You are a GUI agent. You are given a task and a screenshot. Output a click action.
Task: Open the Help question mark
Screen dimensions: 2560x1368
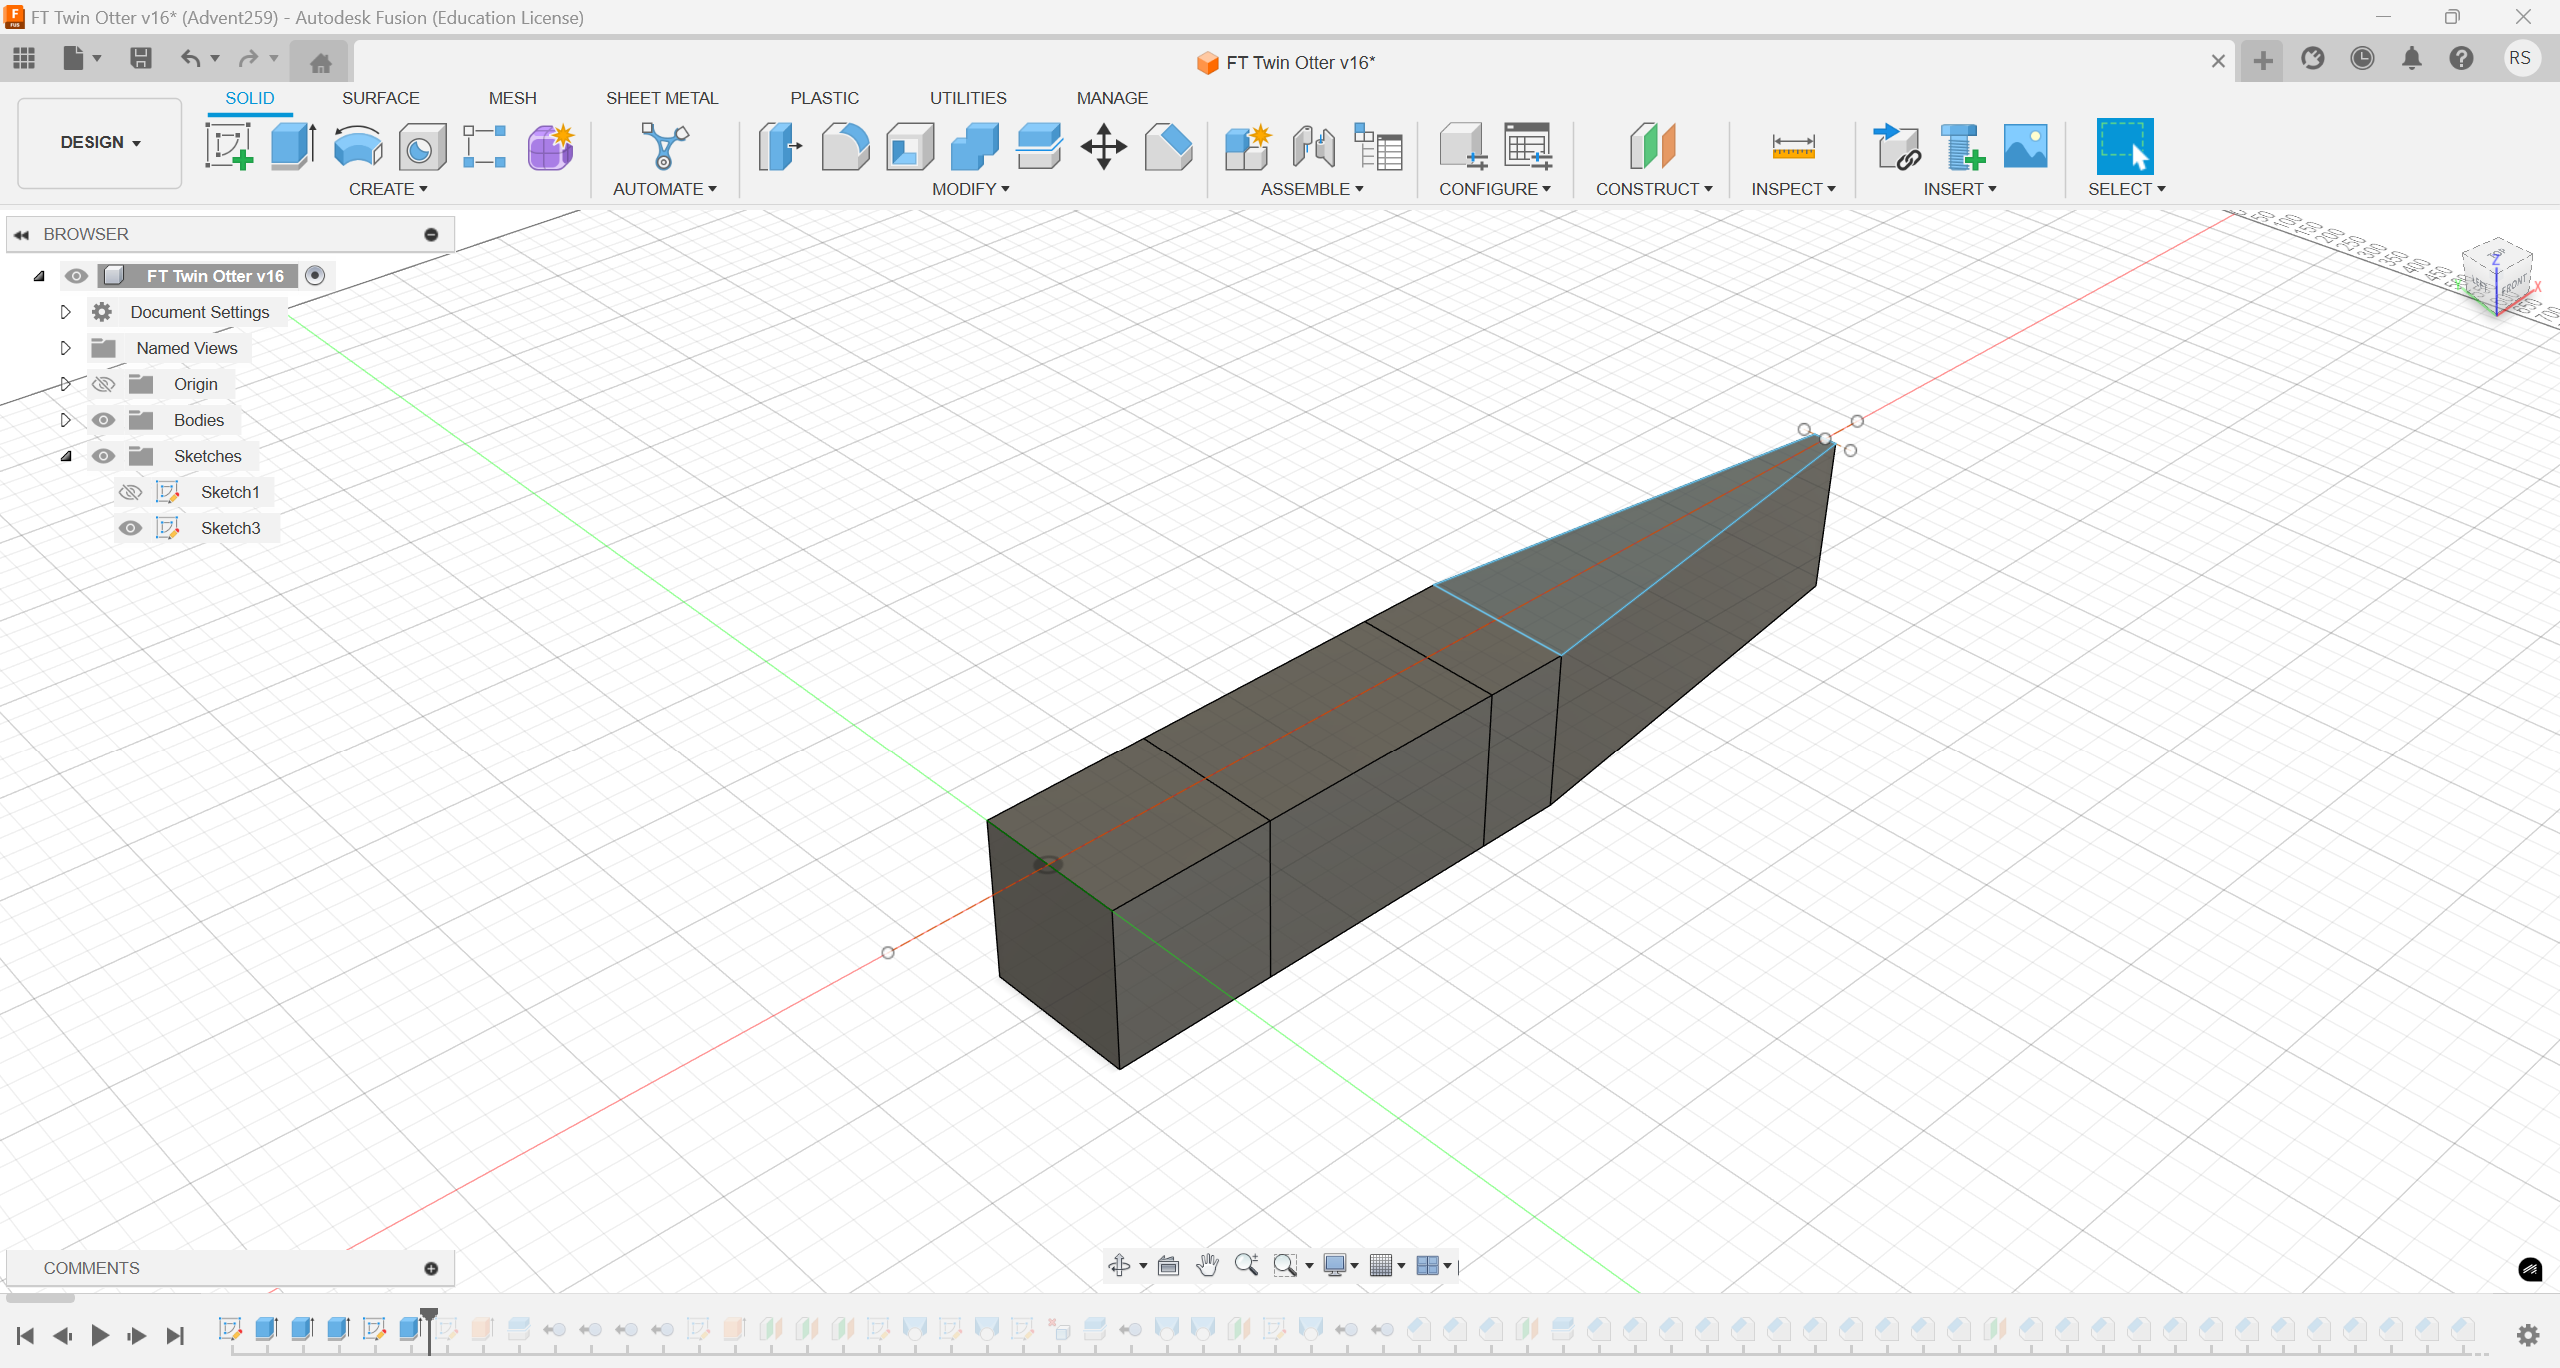point(2461,58)
